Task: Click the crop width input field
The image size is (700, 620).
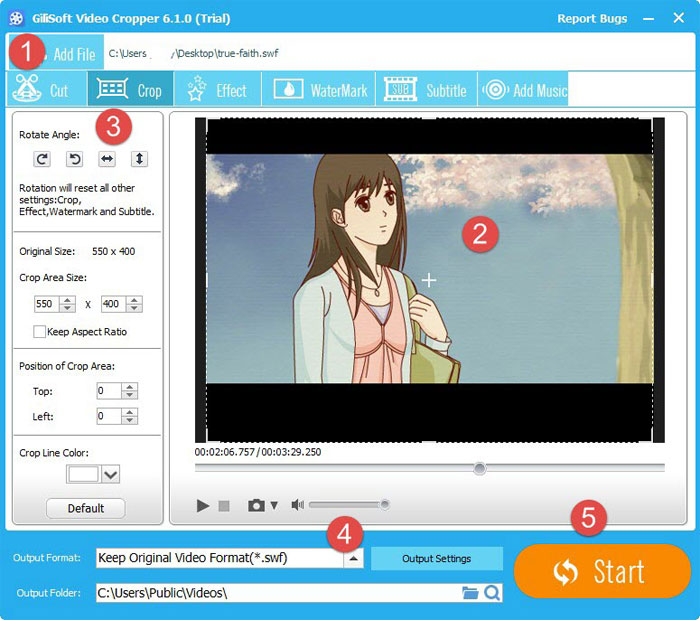Action: point(48,304)
